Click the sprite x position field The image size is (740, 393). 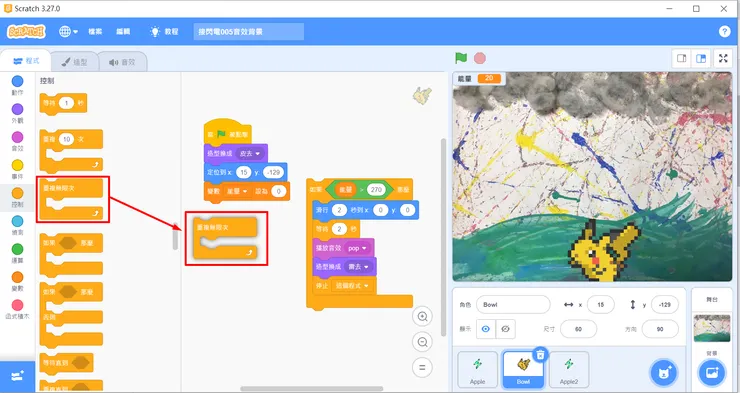pyautogui.click(x=600, y=305)
